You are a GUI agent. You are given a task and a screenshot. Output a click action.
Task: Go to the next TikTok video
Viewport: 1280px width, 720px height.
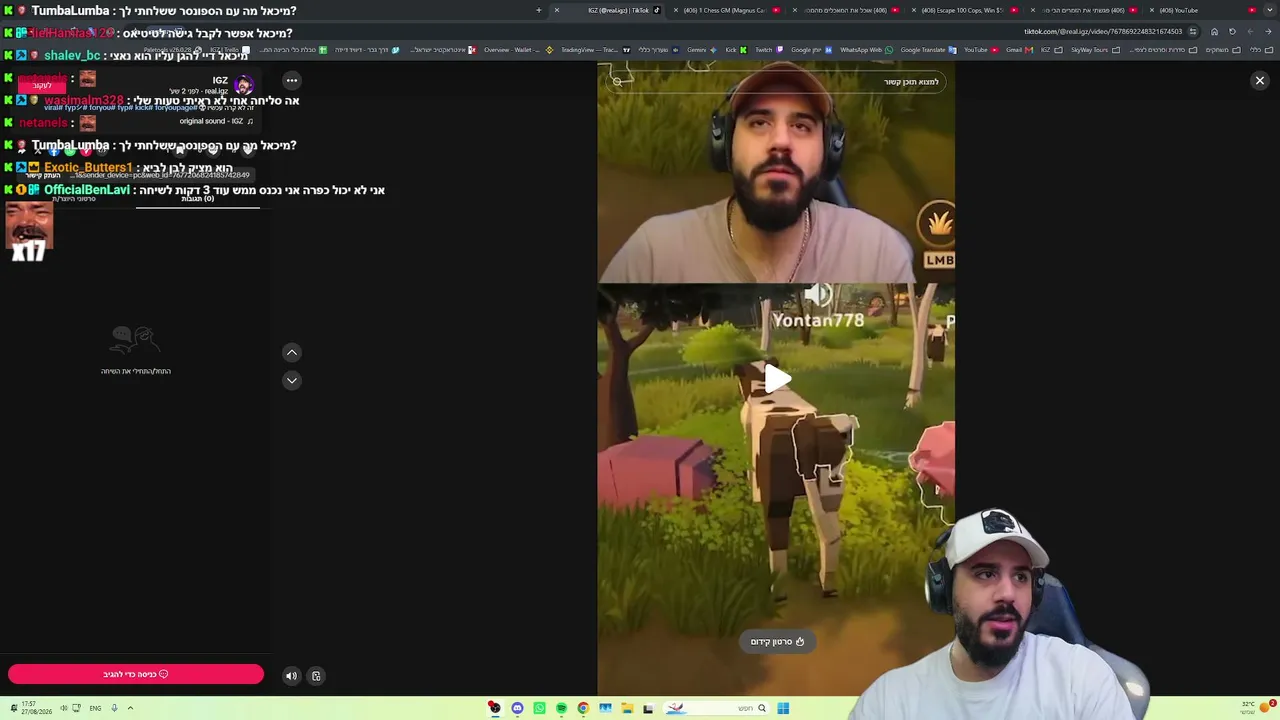point(292,380)
